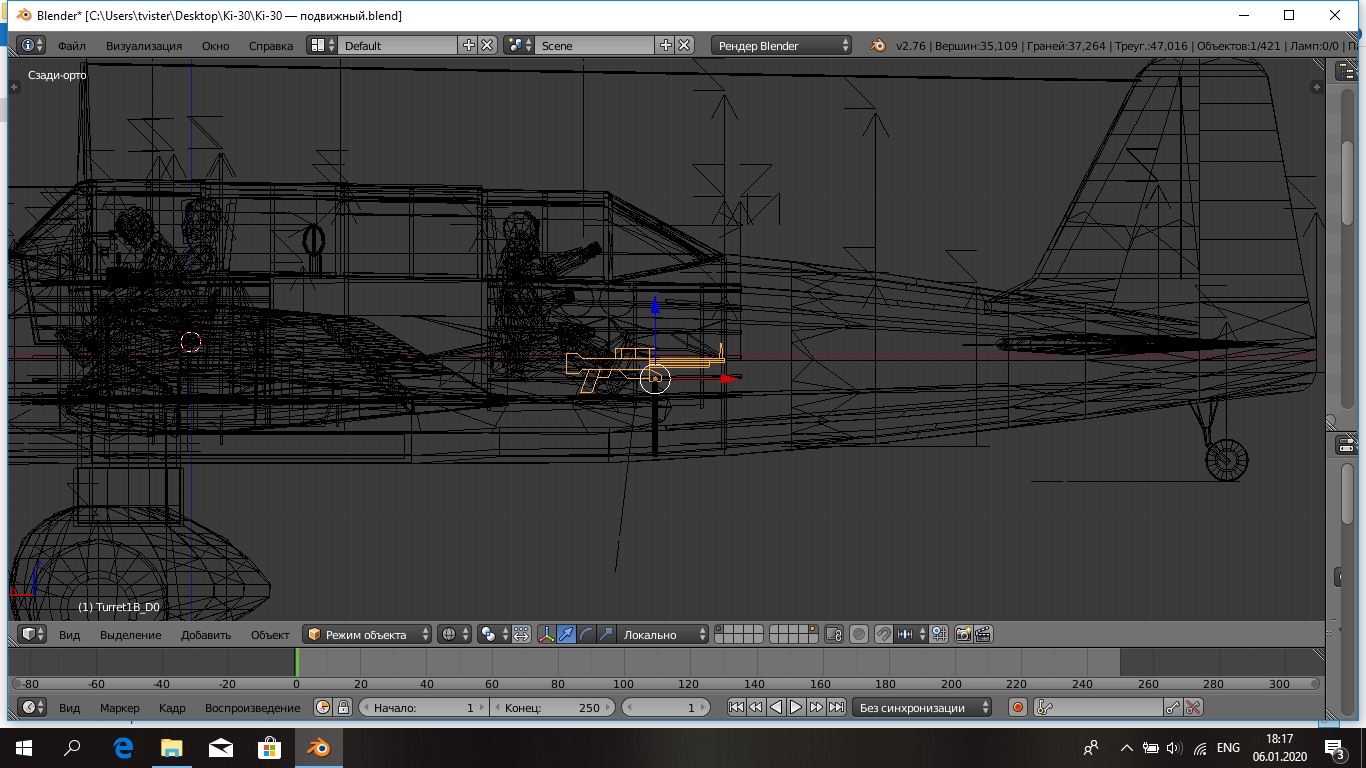Open the Файл menu
Viewport: 1366px width, 768px height.
coord(71,45)
